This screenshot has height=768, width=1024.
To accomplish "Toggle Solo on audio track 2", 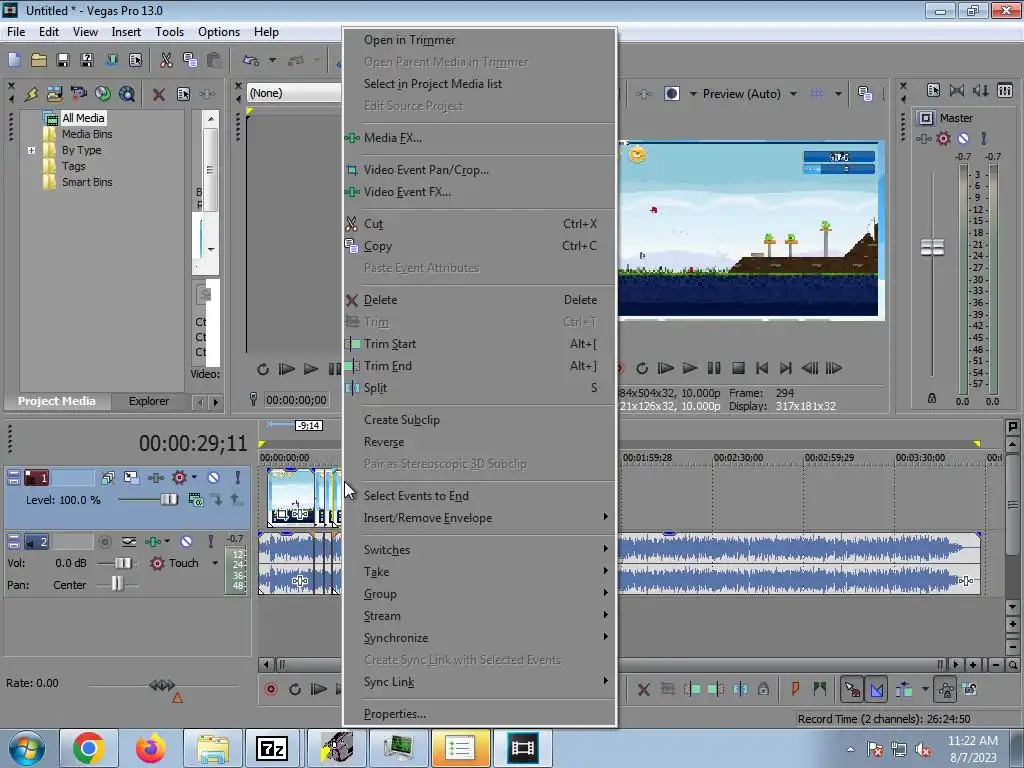I will tap(210, 541).
